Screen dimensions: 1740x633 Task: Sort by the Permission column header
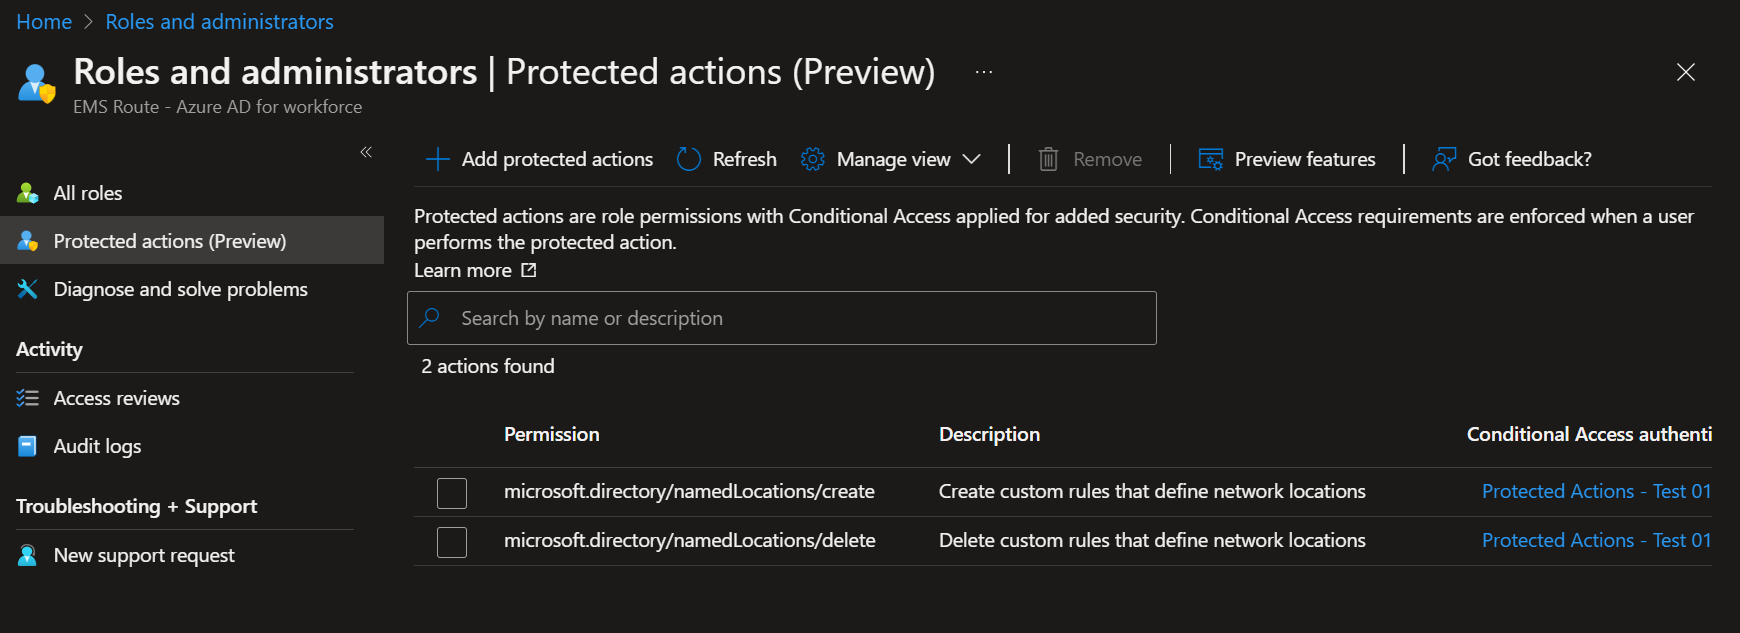552,434
